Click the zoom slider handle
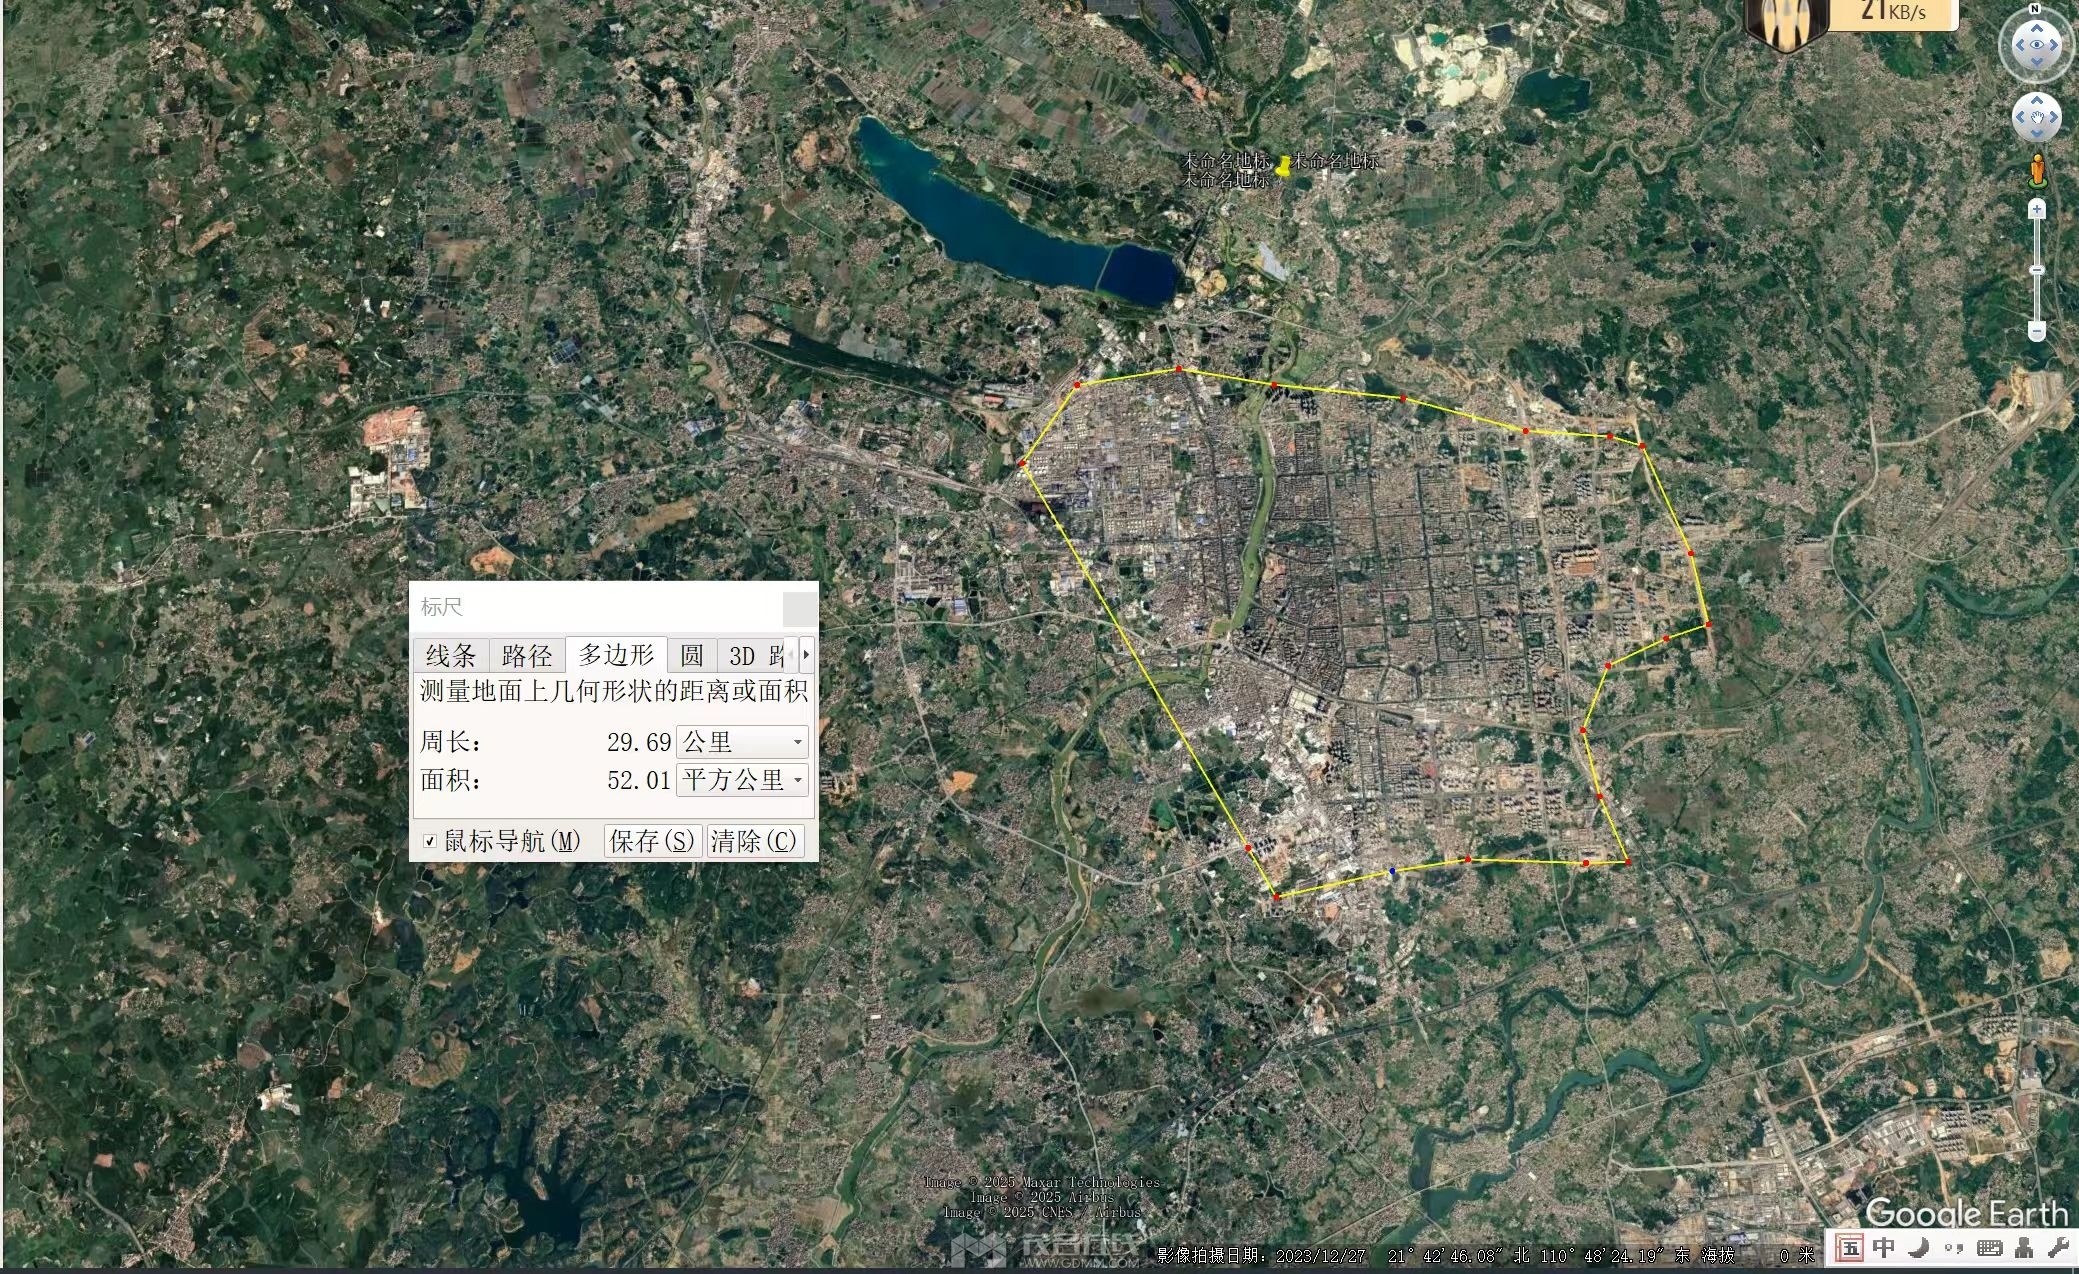This screenshot has width=2079, height=1274. [x=2037, y=270]
